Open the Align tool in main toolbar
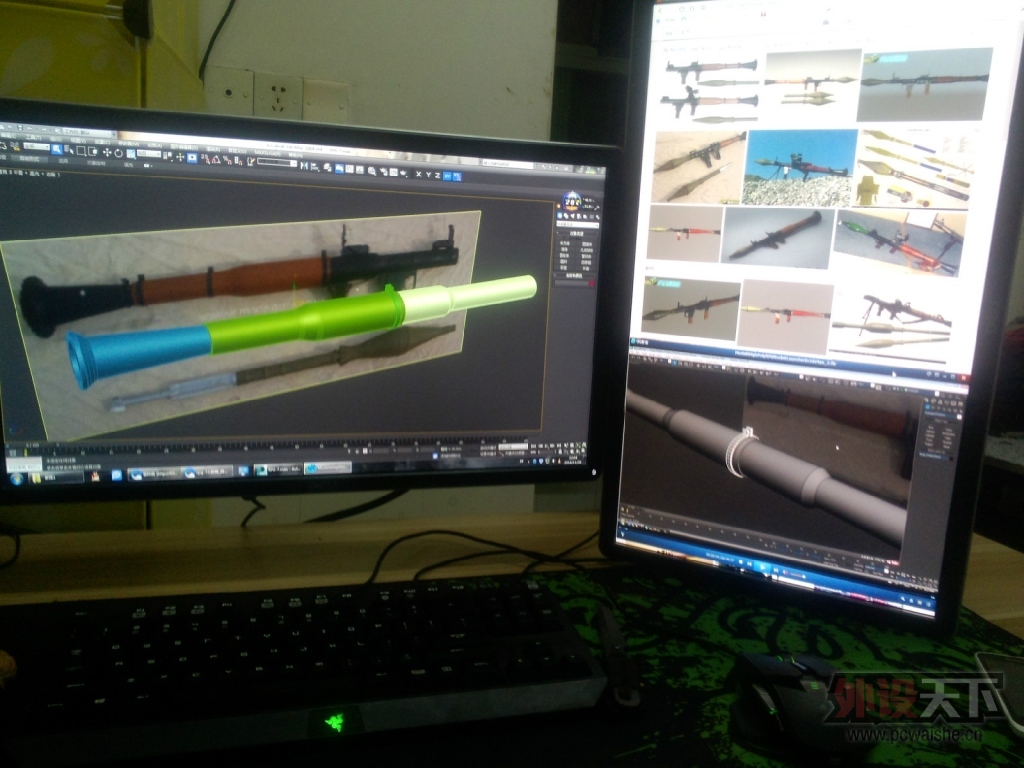 coord(314,167)
